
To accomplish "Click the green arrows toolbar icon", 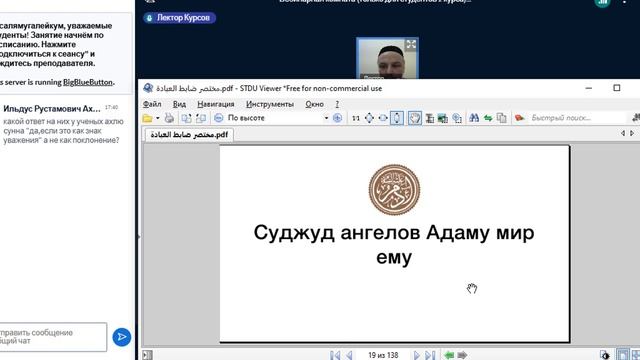I will click(488, 118).
